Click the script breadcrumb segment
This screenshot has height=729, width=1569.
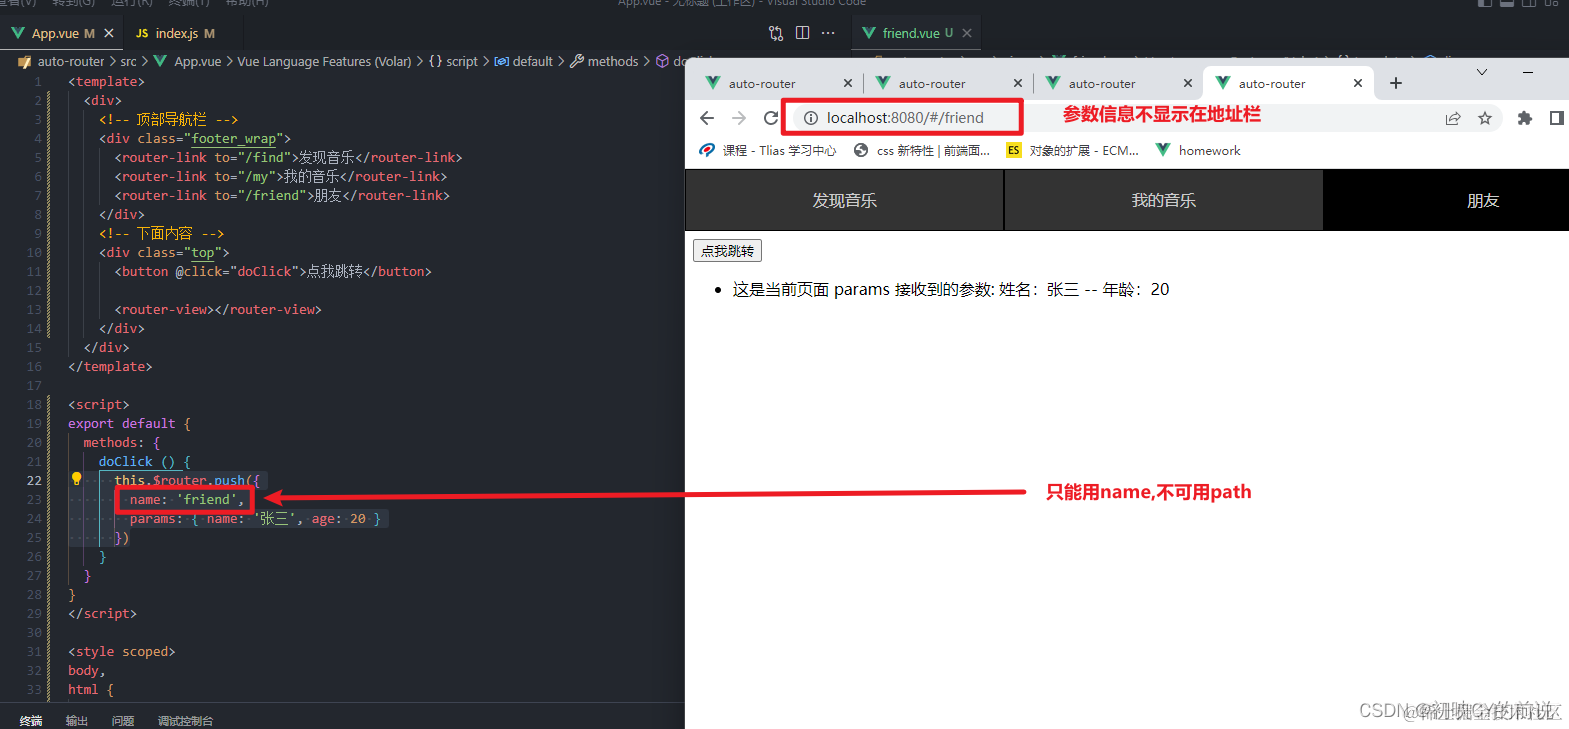(x=453, y=61)
